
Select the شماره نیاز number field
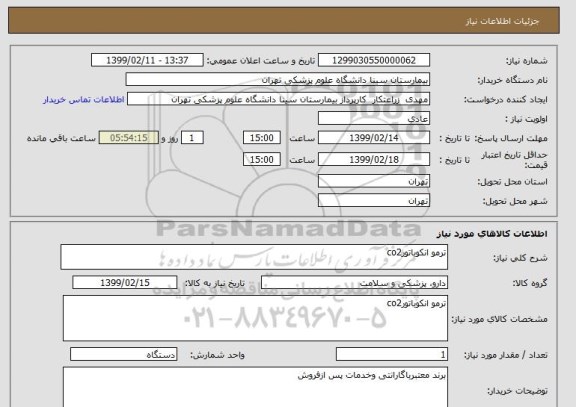374,60
